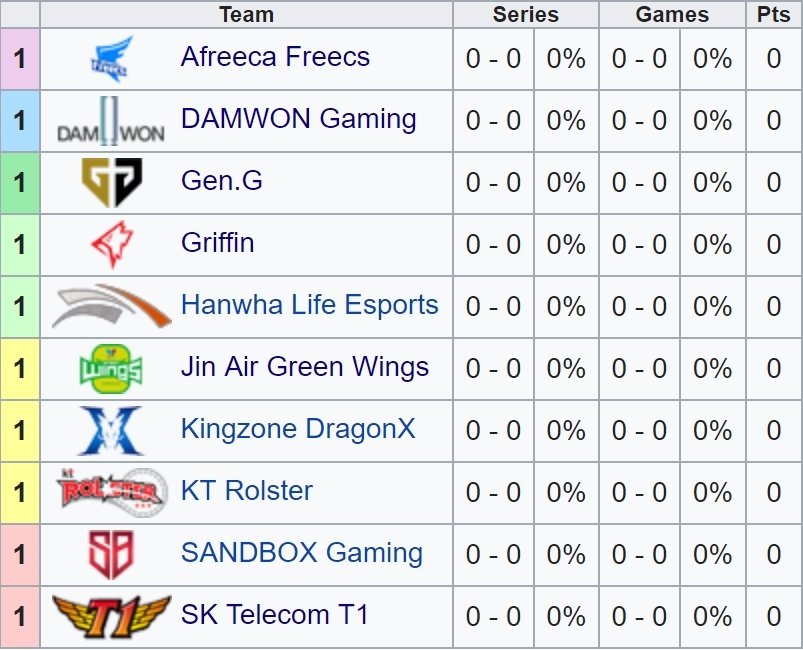
Task: Click the pink rank cell beside Afreeca Freecs
Action: [20, 59]
